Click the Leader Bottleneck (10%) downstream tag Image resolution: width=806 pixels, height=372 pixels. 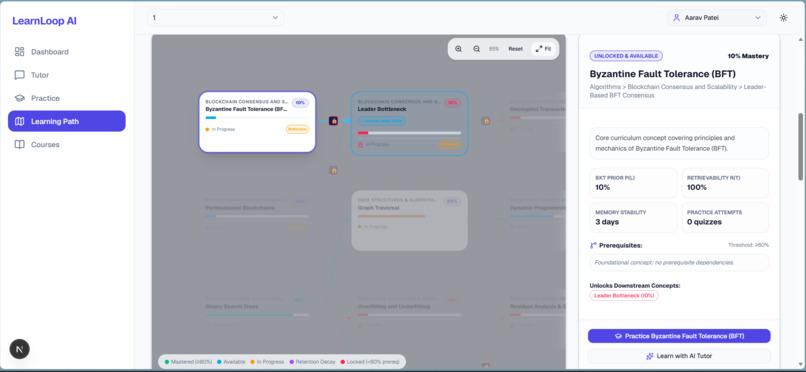tap(624, 295)
